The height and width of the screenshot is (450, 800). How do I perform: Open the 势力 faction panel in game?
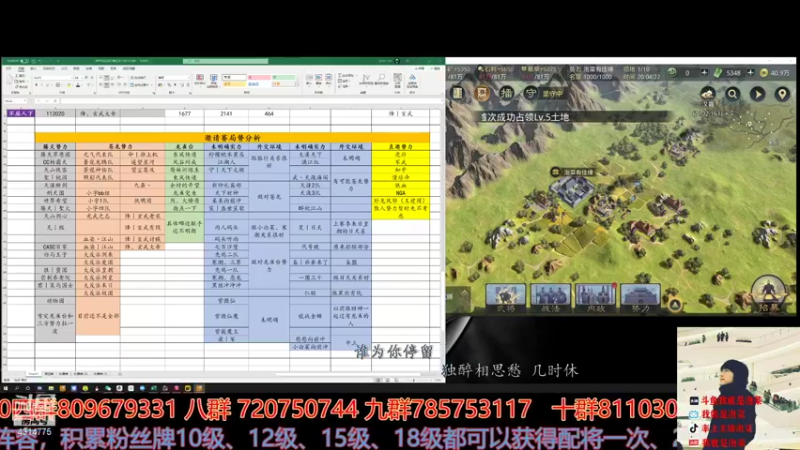[640, 298]
